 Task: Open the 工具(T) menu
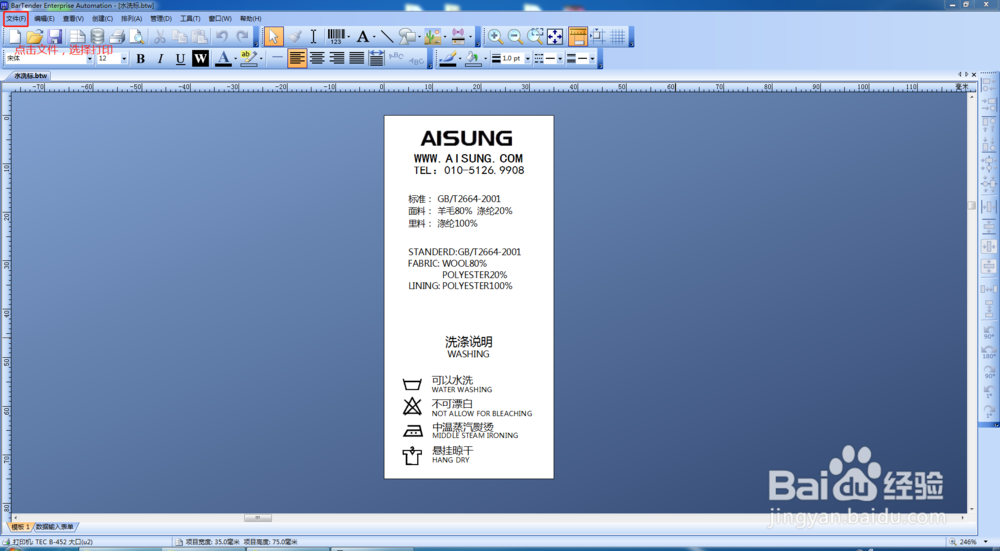coord(189,18)
